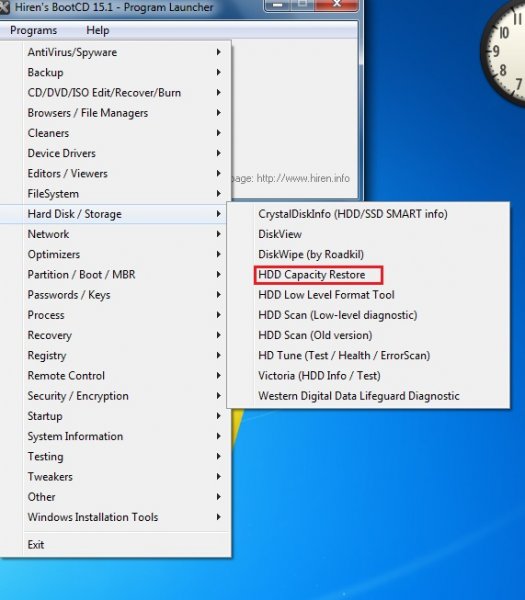This screenshot has width=525, height=600.
Task: Select Browsers / File Managers category
Action: click(x=115, y=113)
